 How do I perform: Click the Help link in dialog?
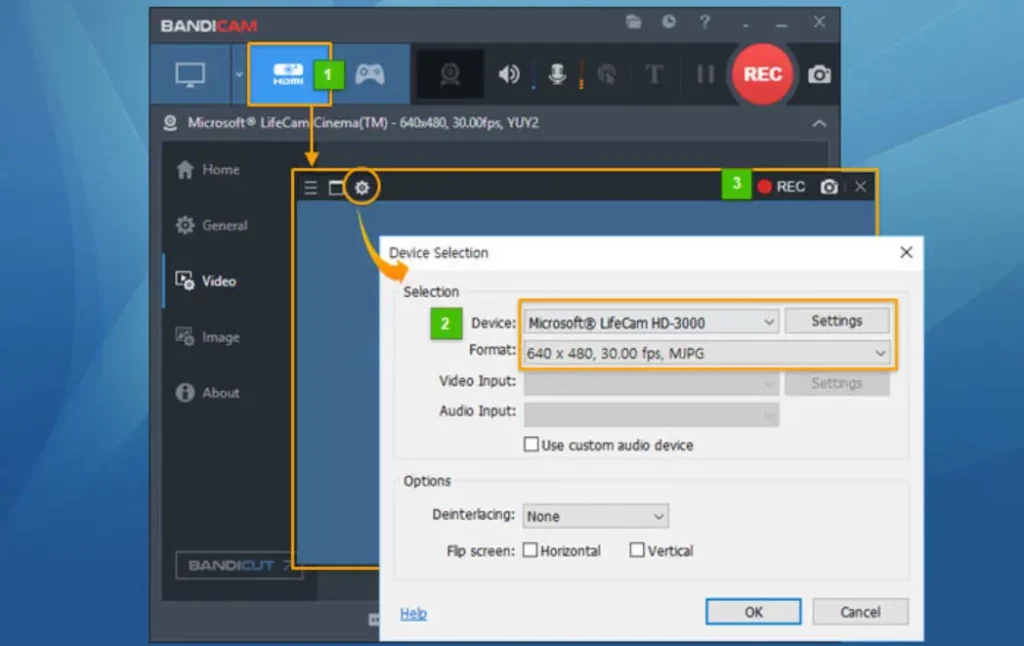(x=413, y=614)
